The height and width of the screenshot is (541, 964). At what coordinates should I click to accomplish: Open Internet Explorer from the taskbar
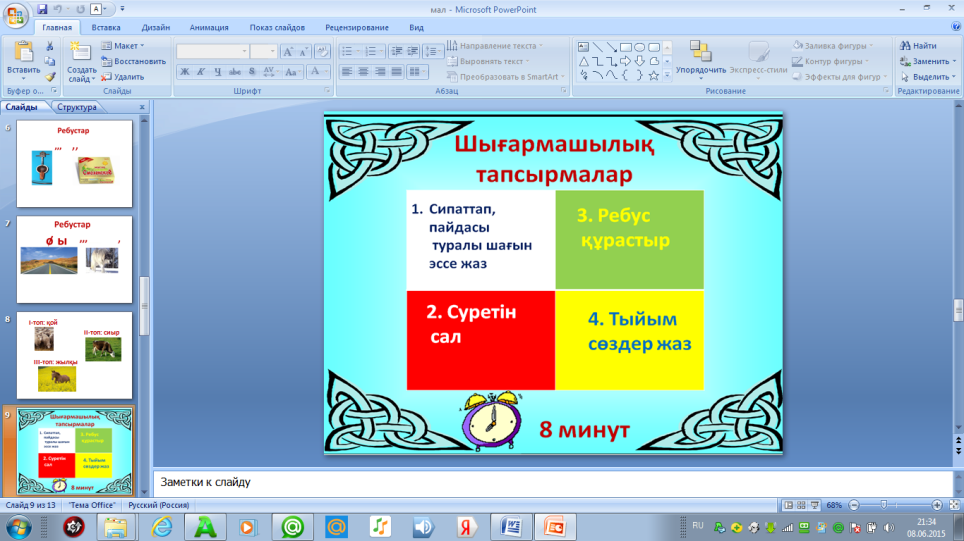(162, 527)
